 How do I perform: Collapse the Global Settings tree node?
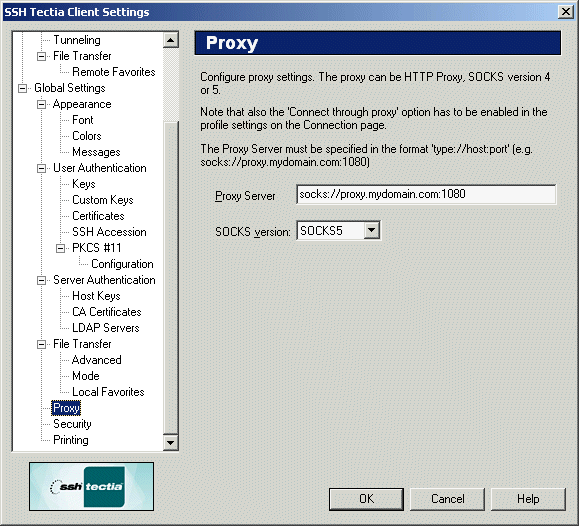tap(23, 89)
